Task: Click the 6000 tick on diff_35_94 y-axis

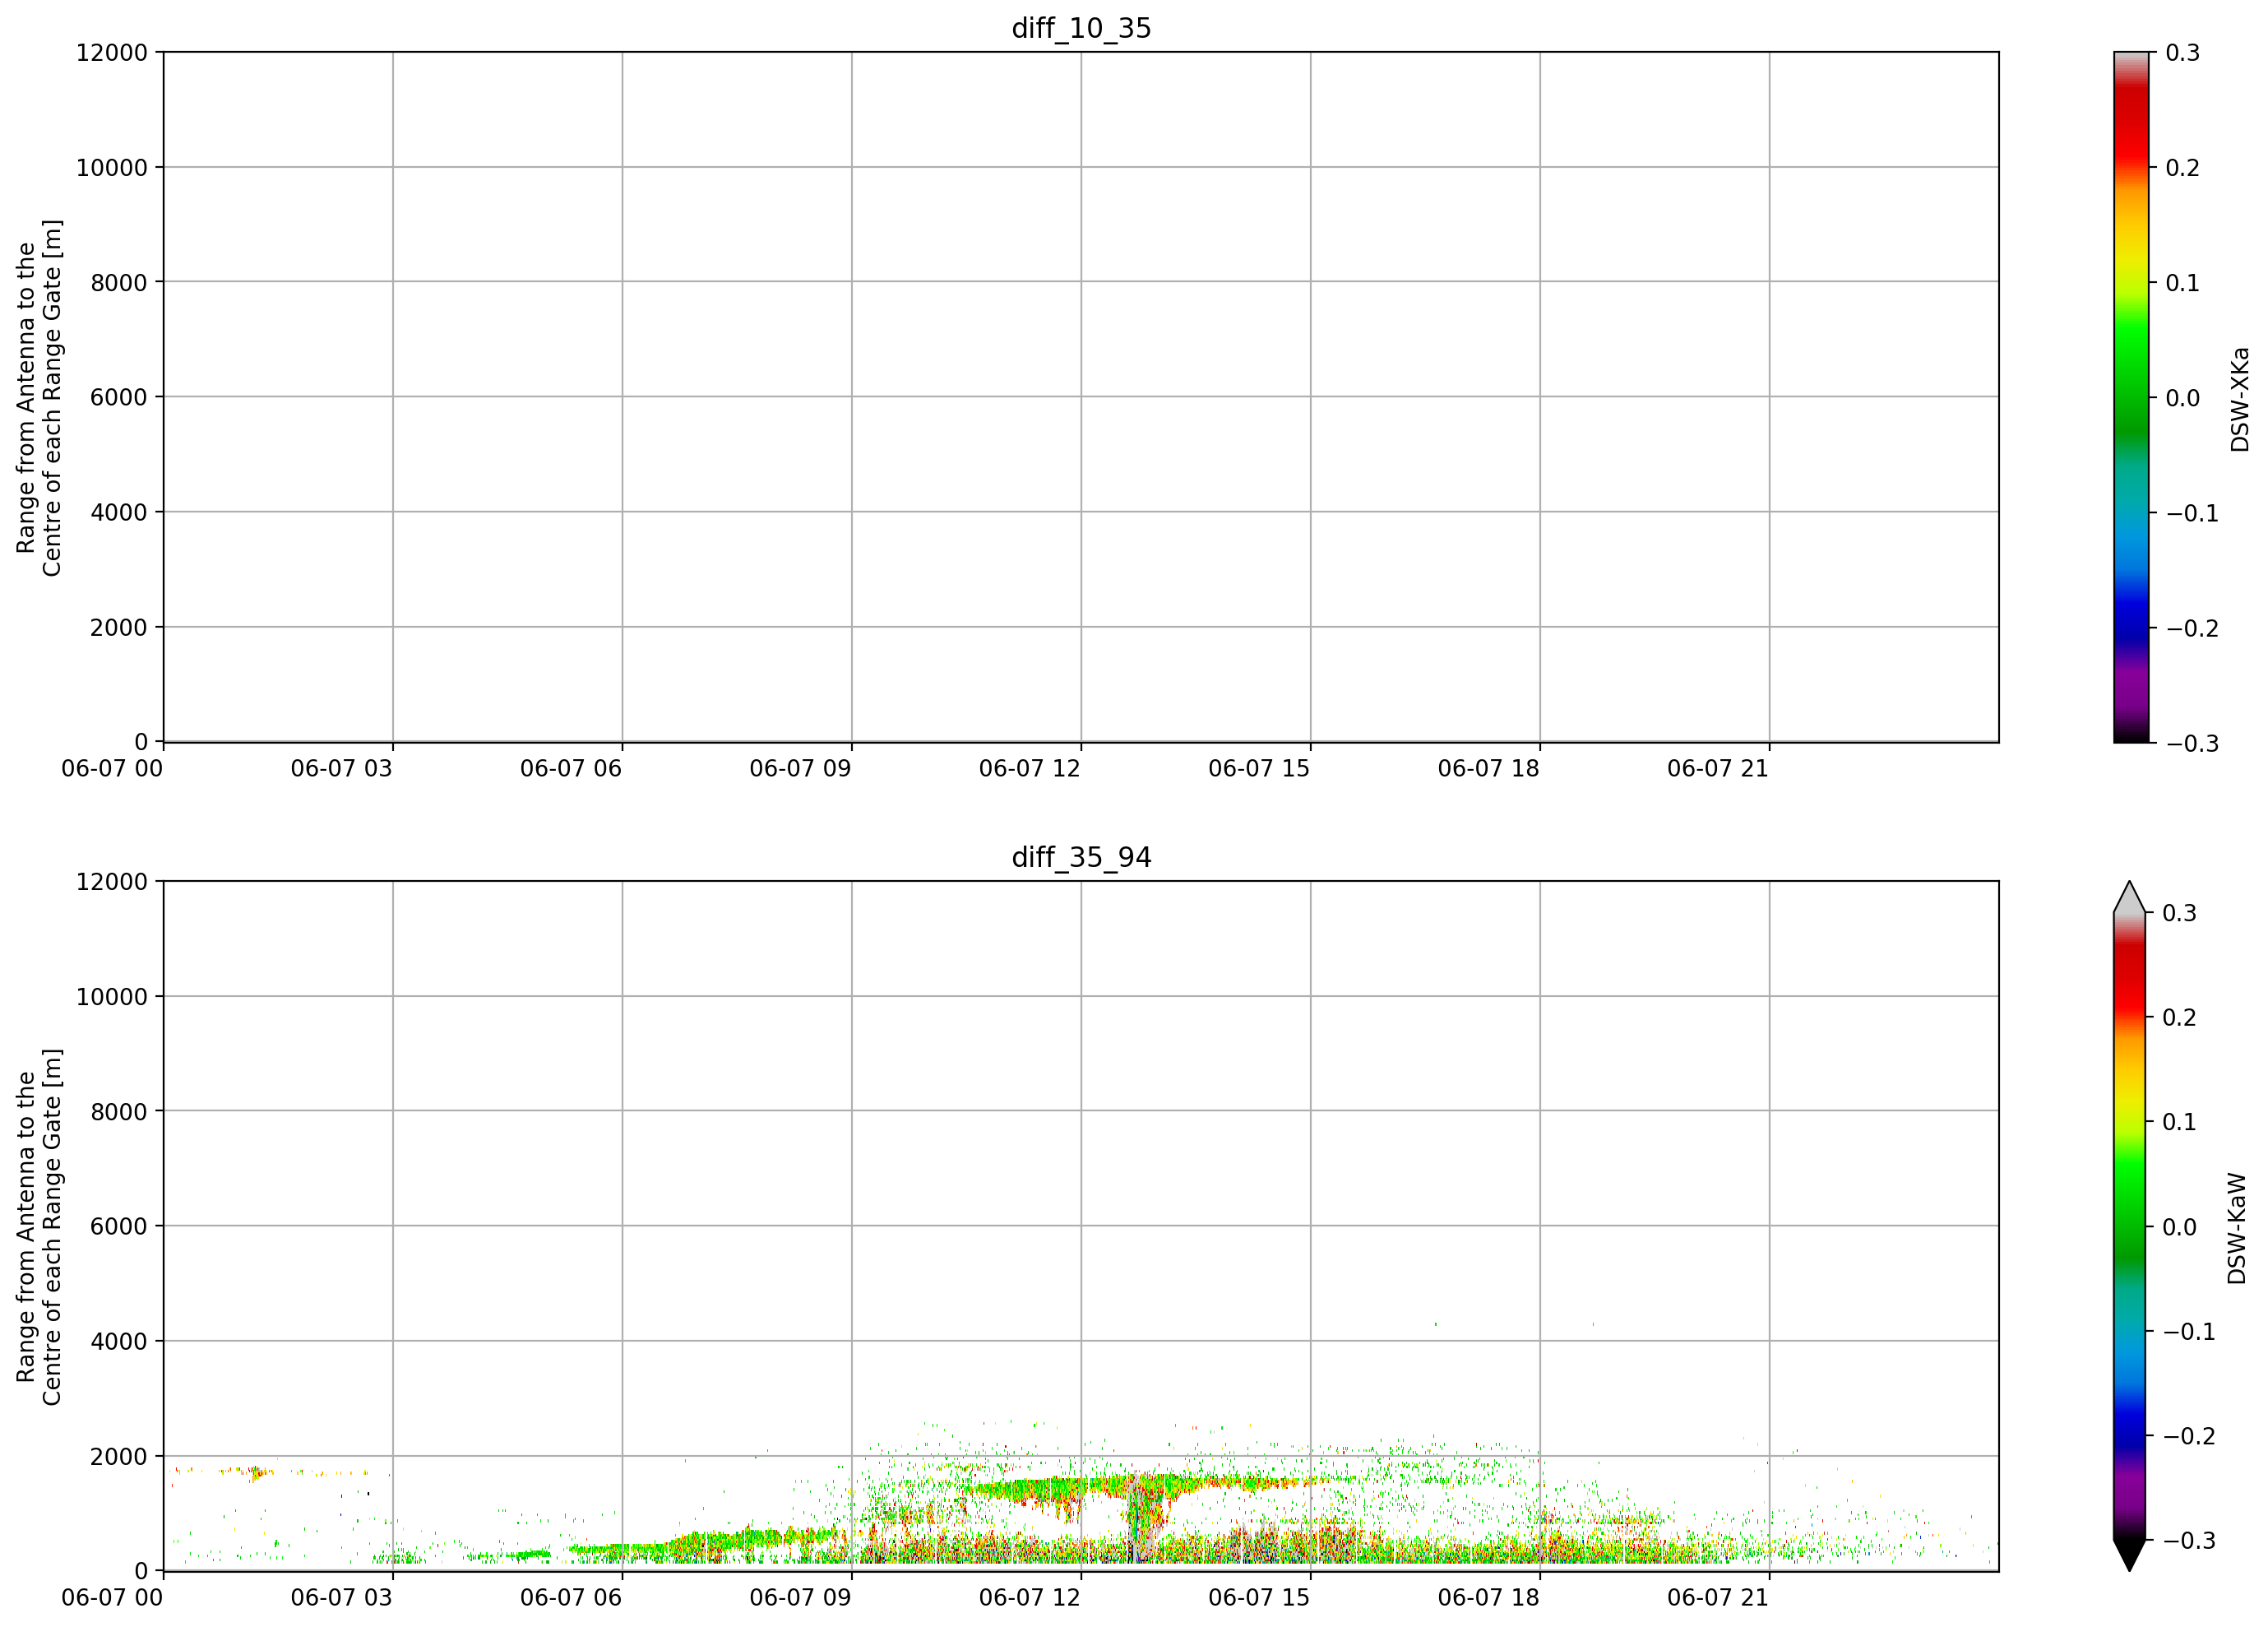Action: pyautogui.click(x=119, y=1227)
